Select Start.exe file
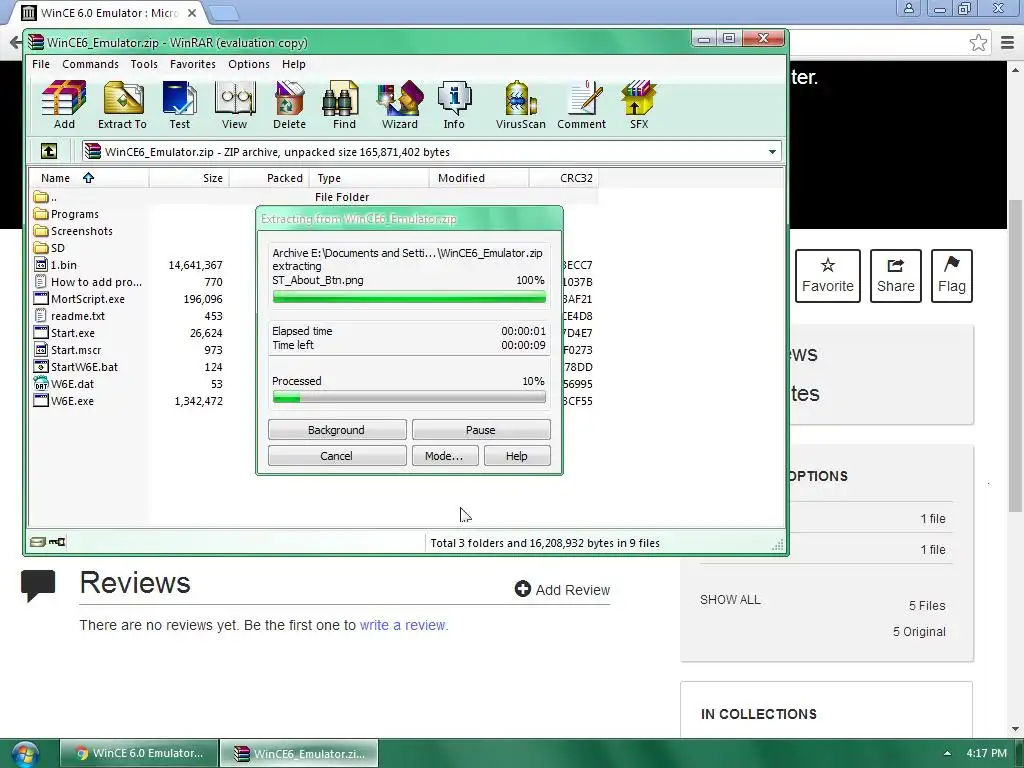The height and width of the screenshot is (768, 1024). click(x=64, y=333)
